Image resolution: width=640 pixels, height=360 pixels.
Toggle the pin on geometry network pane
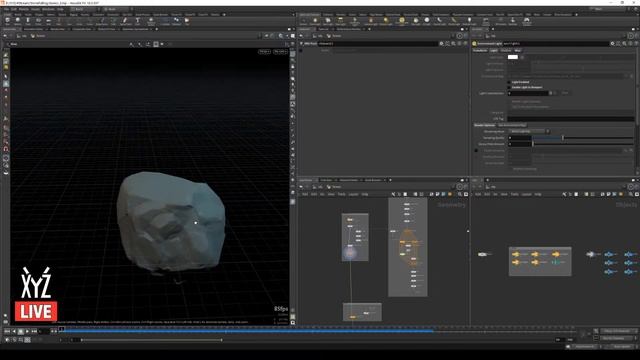pos(460,187)
